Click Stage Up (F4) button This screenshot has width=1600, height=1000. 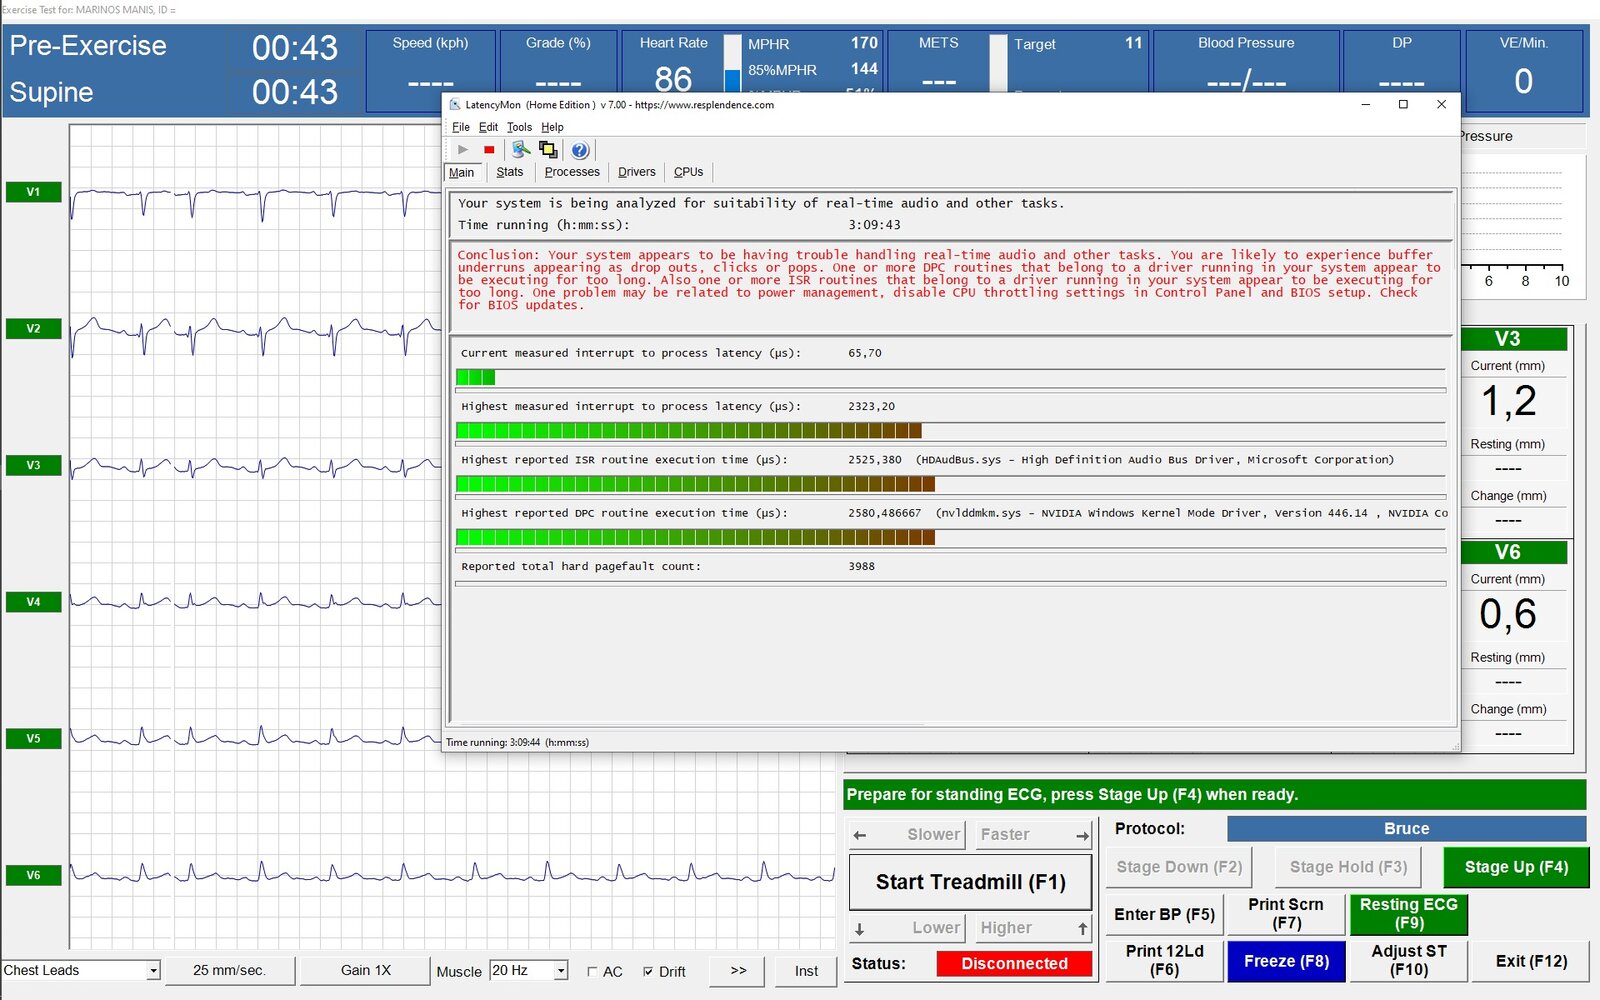click(x=1516, y=867)
